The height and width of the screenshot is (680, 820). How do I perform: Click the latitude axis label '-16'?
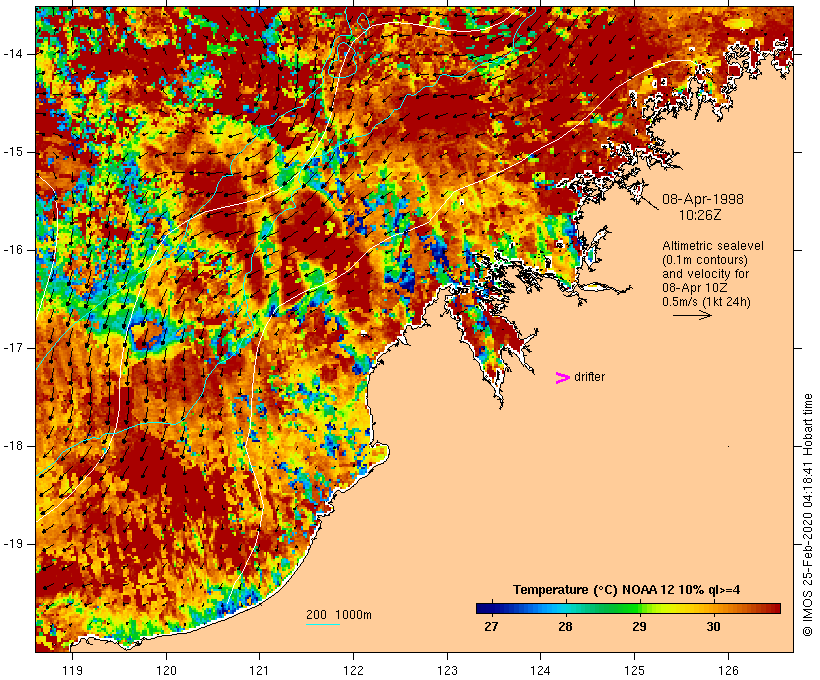click(13, 250)
